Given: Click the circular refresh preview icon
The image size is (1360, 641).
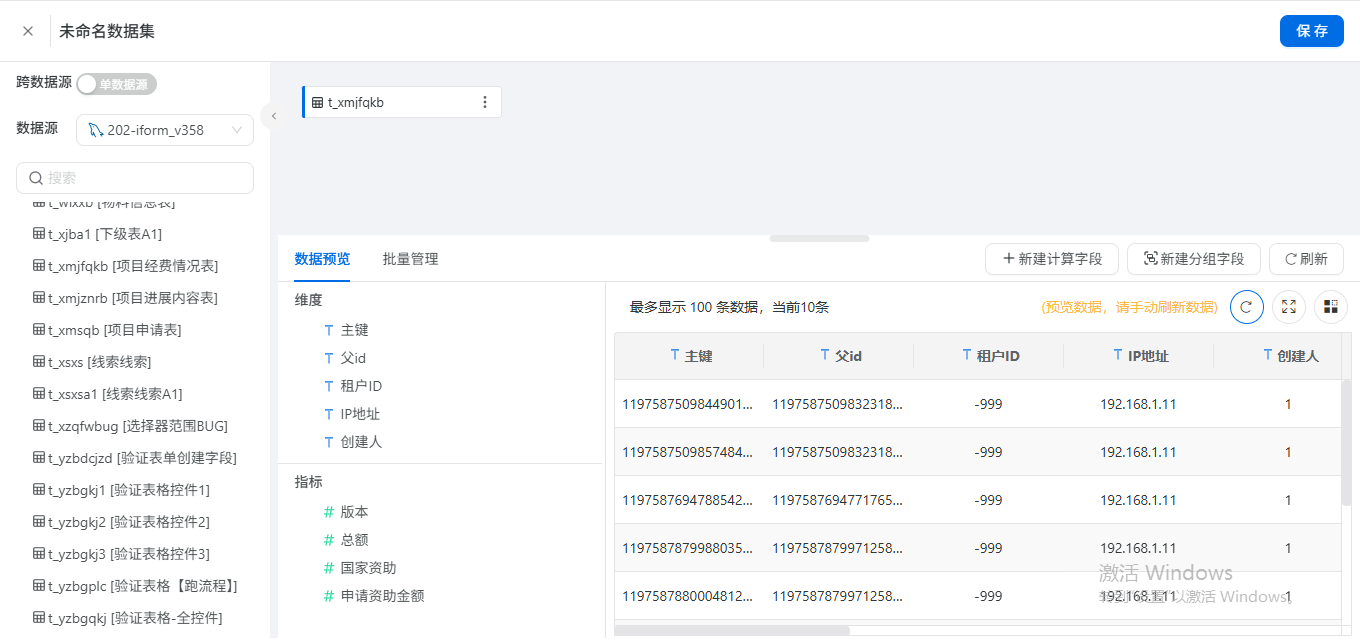Looking at the screenshot, I should 1246,307.
